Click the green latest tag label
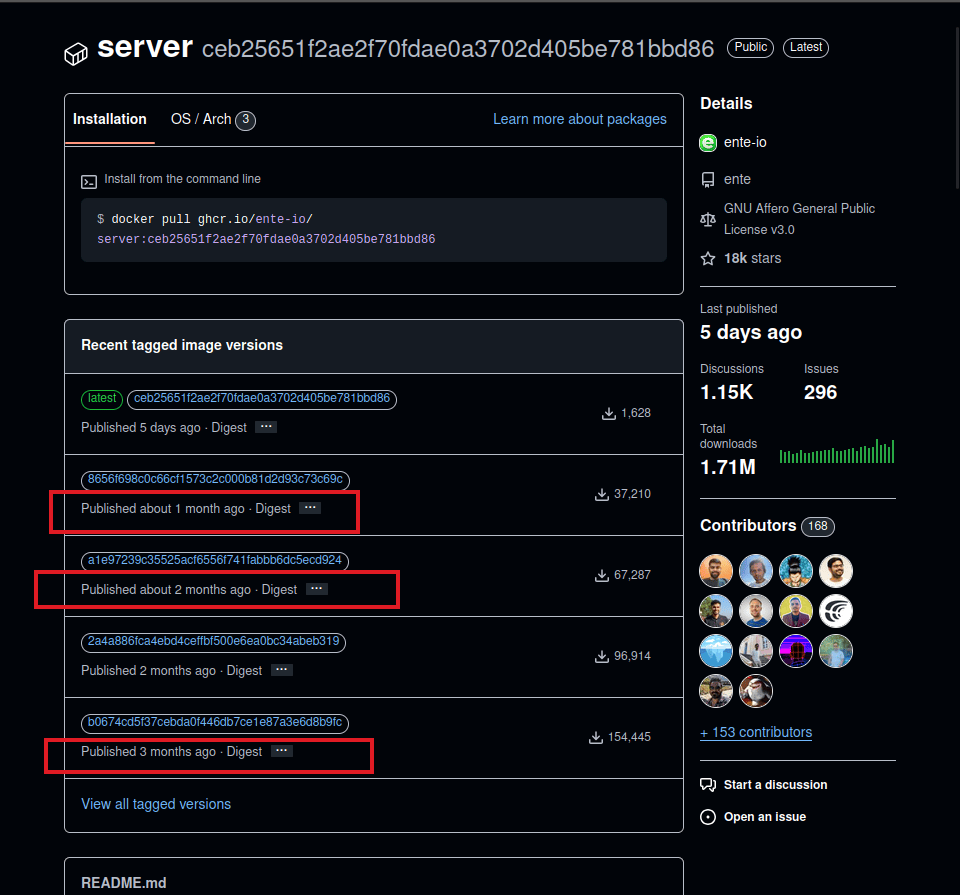The width and height of the screenshot is (960, 895). 102,399
